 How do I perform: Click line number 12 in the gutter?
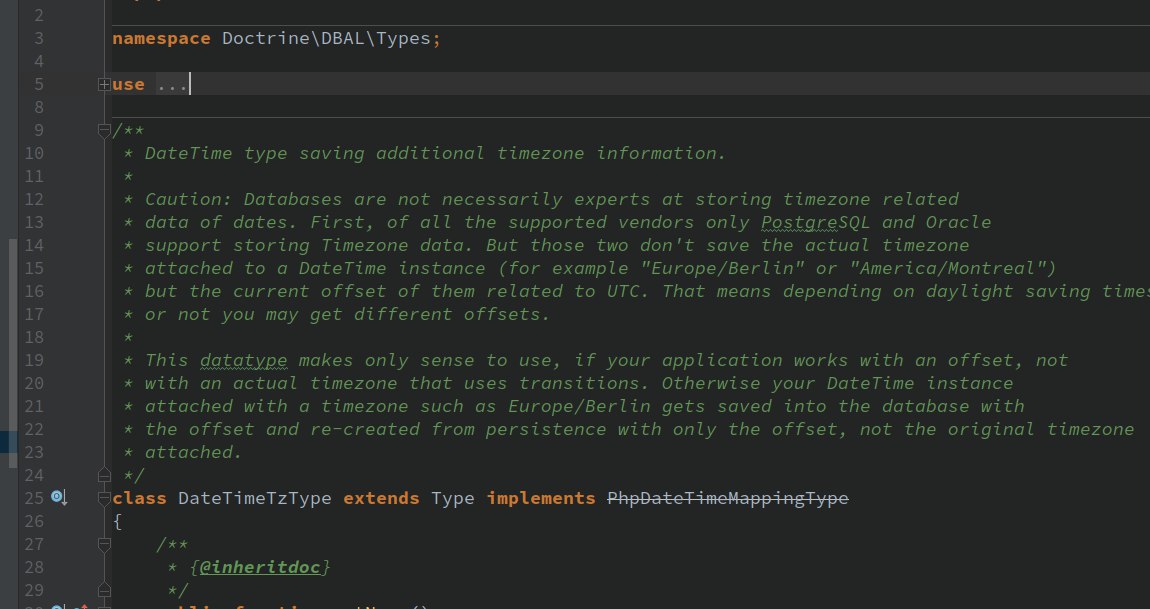[x=34, y=199]
